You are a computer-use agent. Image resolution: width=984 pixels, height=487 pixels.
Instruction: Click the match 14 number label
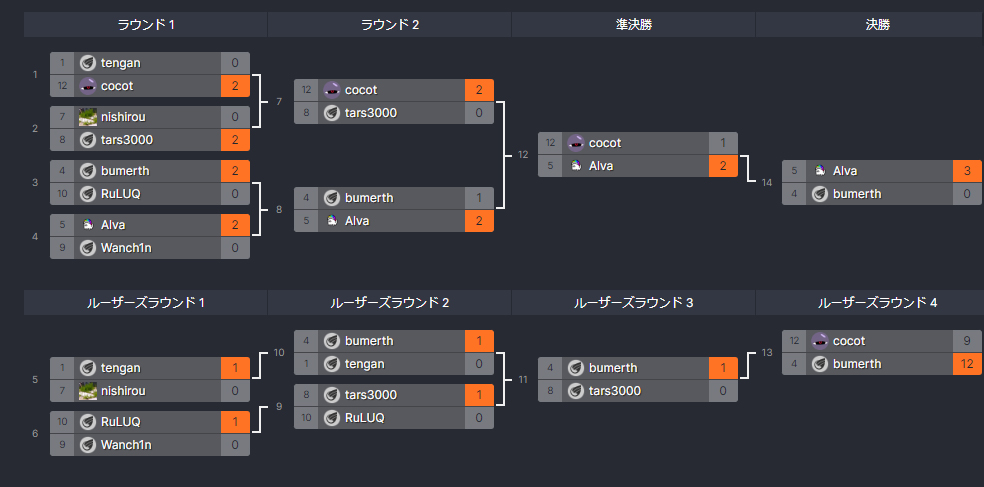pos(766,183)
